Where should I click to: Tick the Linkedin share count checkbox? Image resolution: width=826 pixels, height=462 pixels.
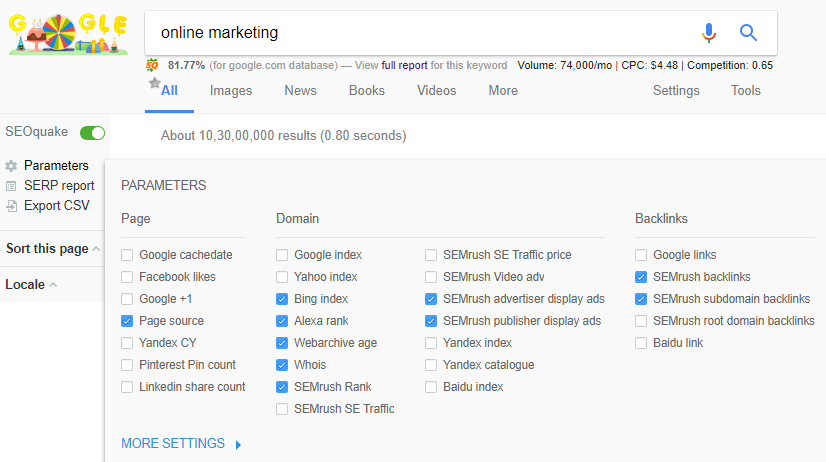coord(127,387)
